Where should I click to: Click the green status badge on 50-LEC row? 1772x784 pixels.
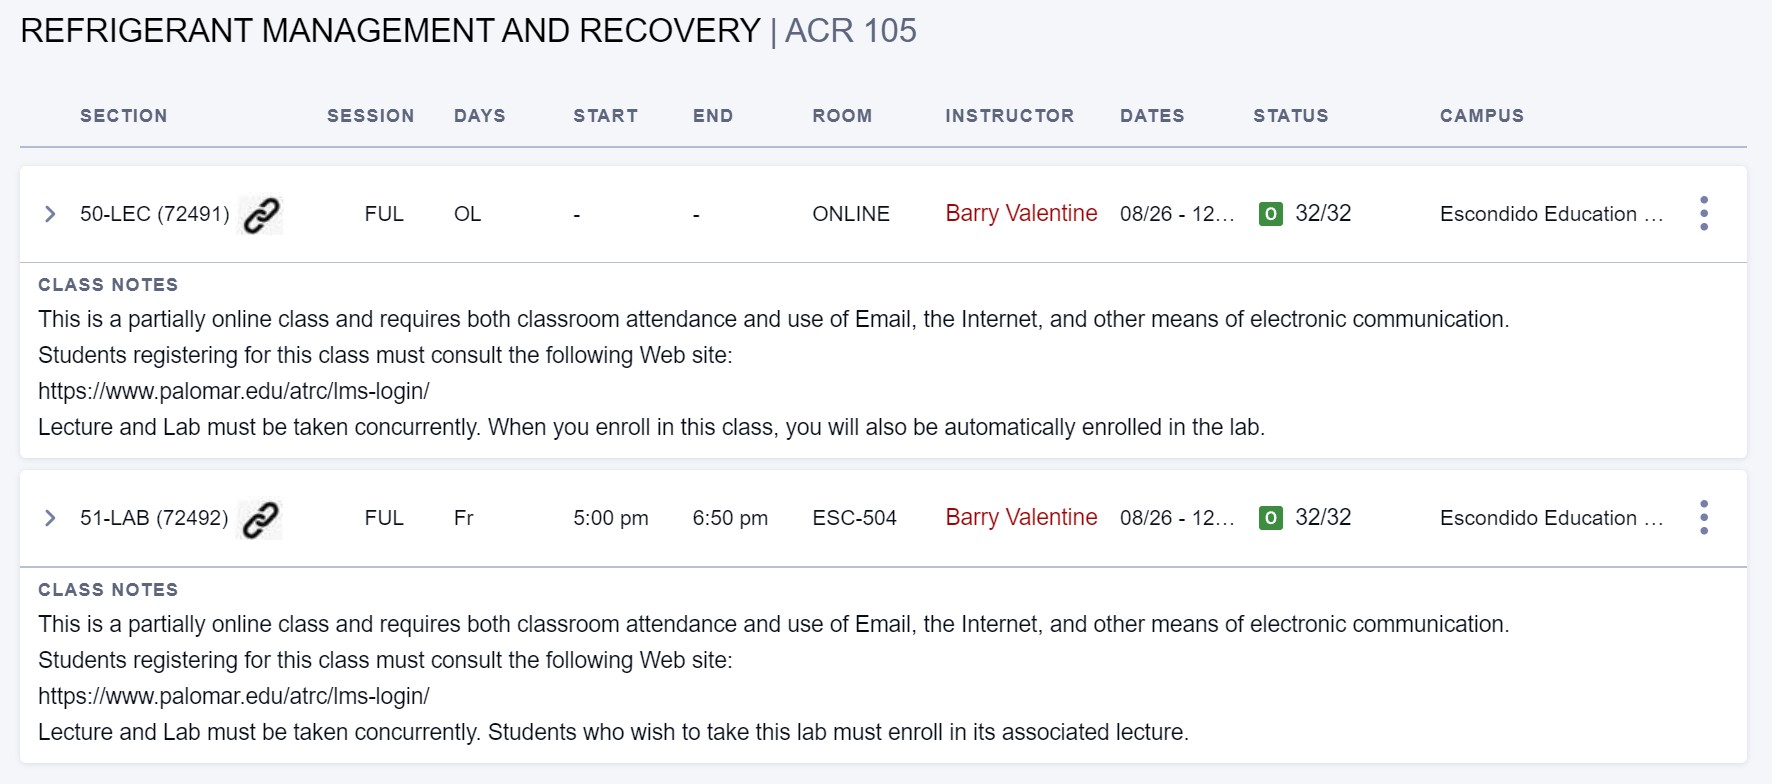point(1270,214)
